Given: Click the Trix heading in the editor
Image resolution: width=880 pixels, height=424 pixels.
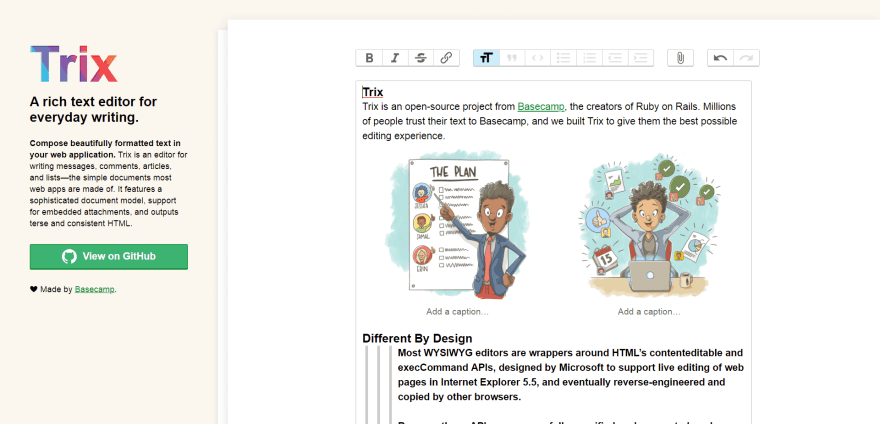Looking at the screenshot, I should point(373,92).
